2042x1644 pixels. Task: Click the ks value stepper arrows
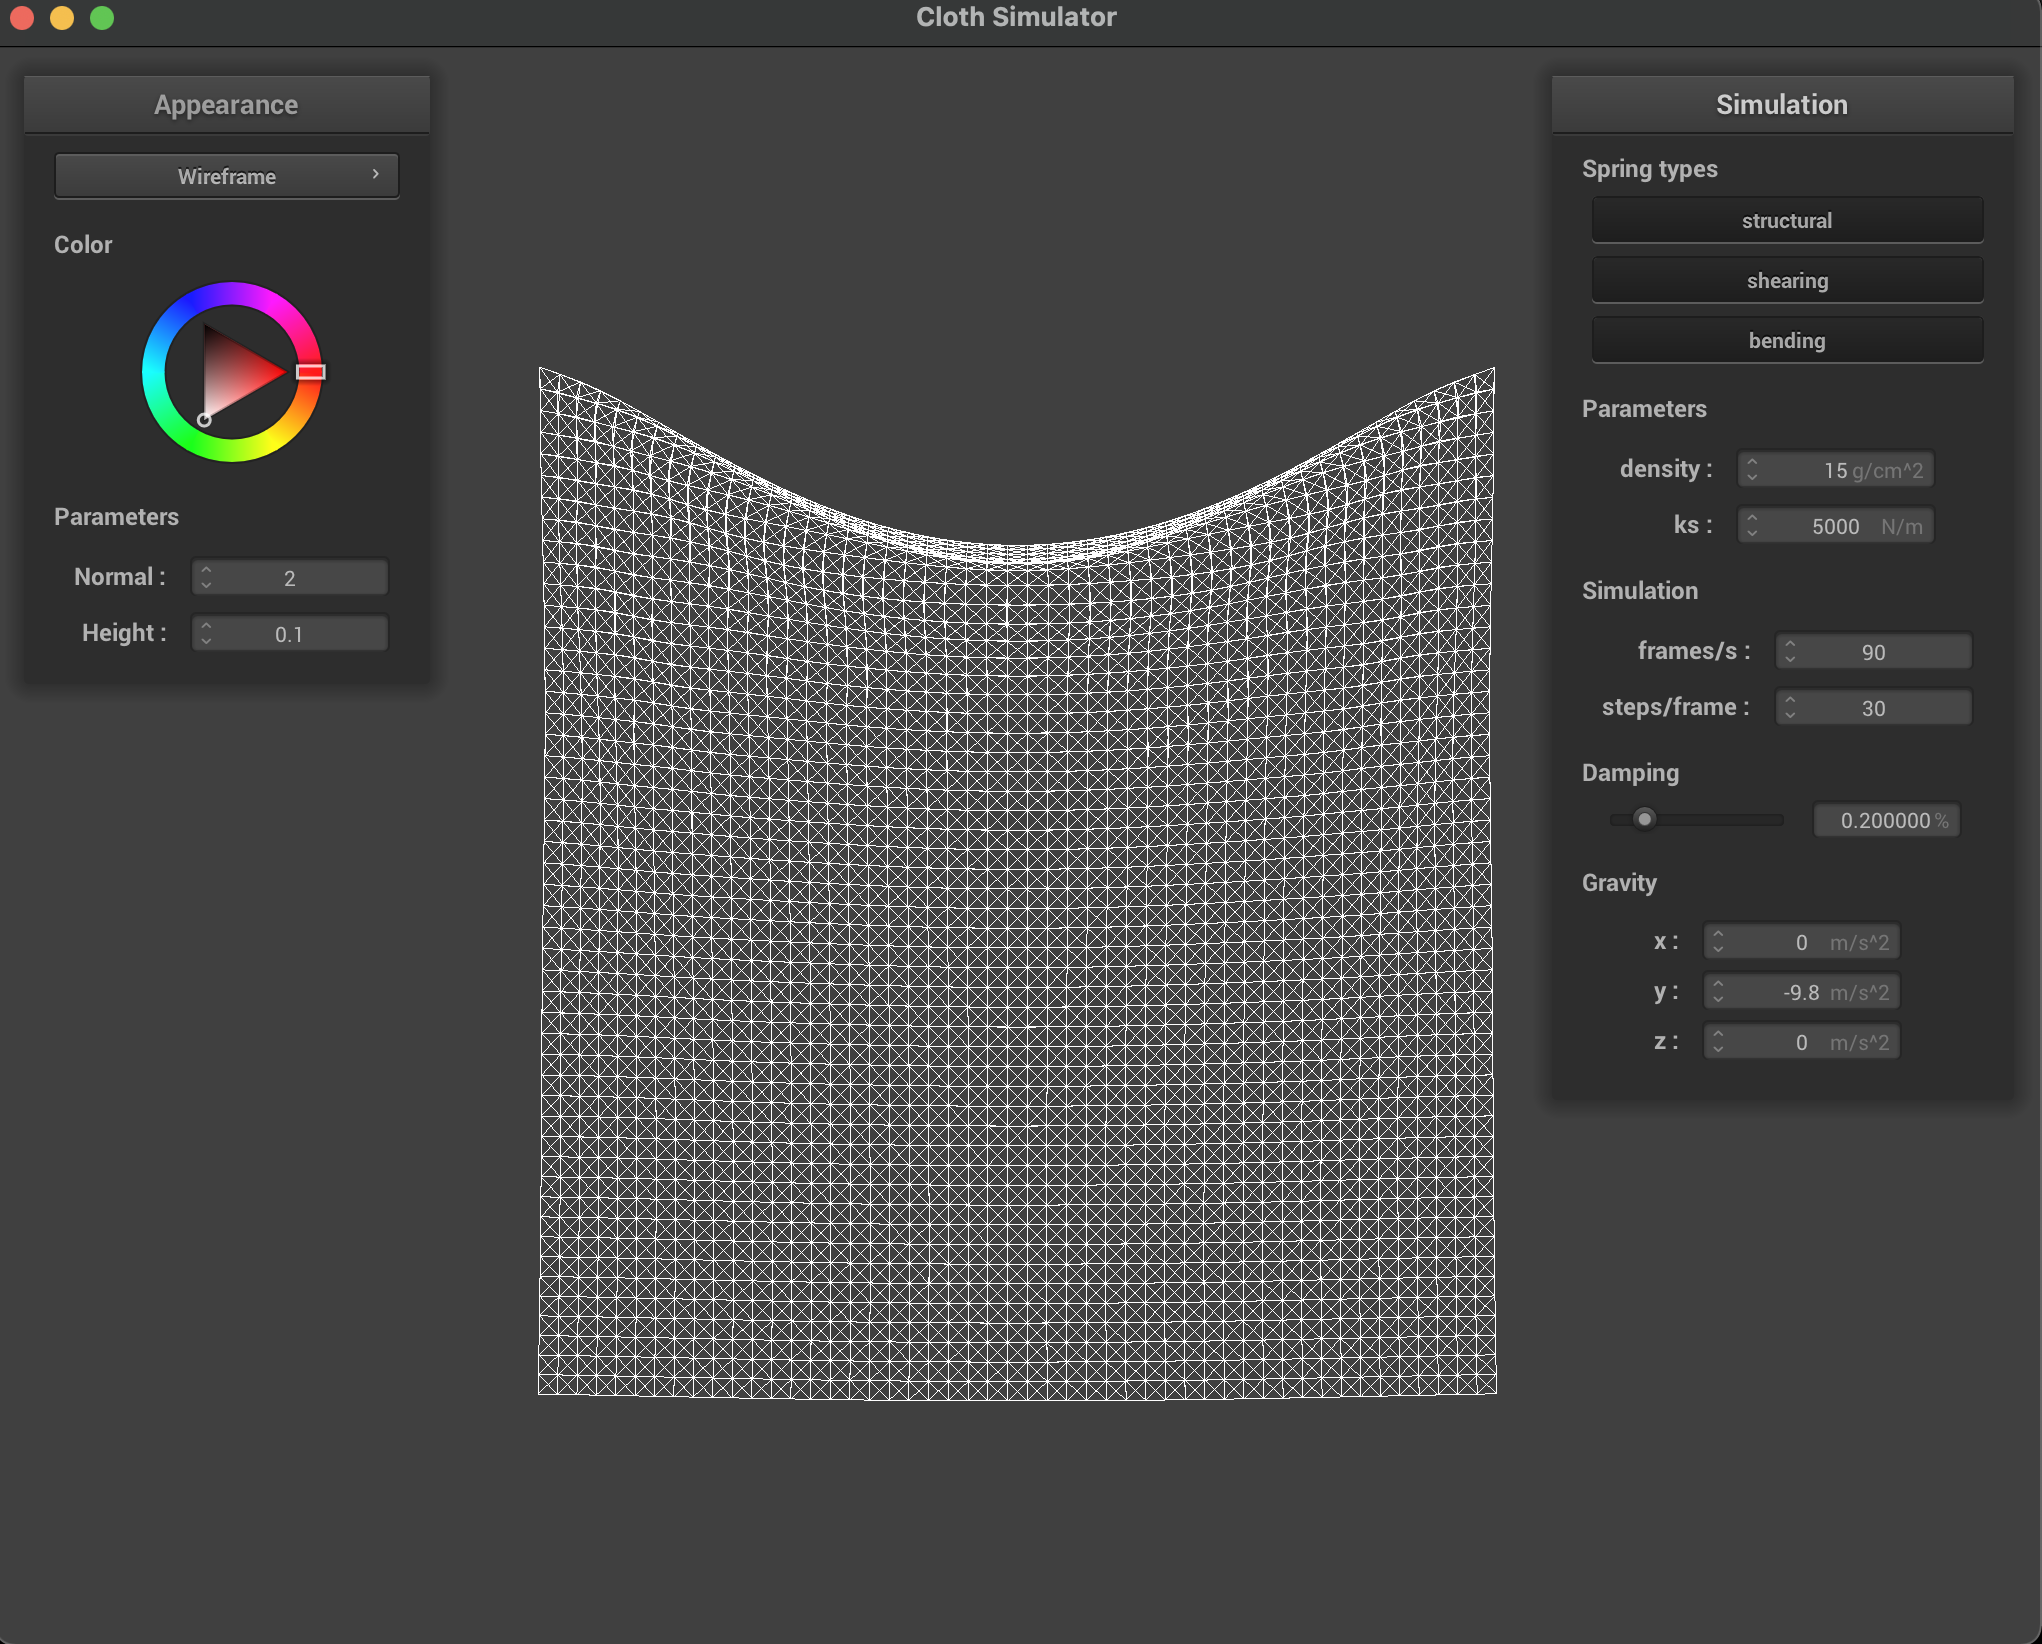[1752, 525]
